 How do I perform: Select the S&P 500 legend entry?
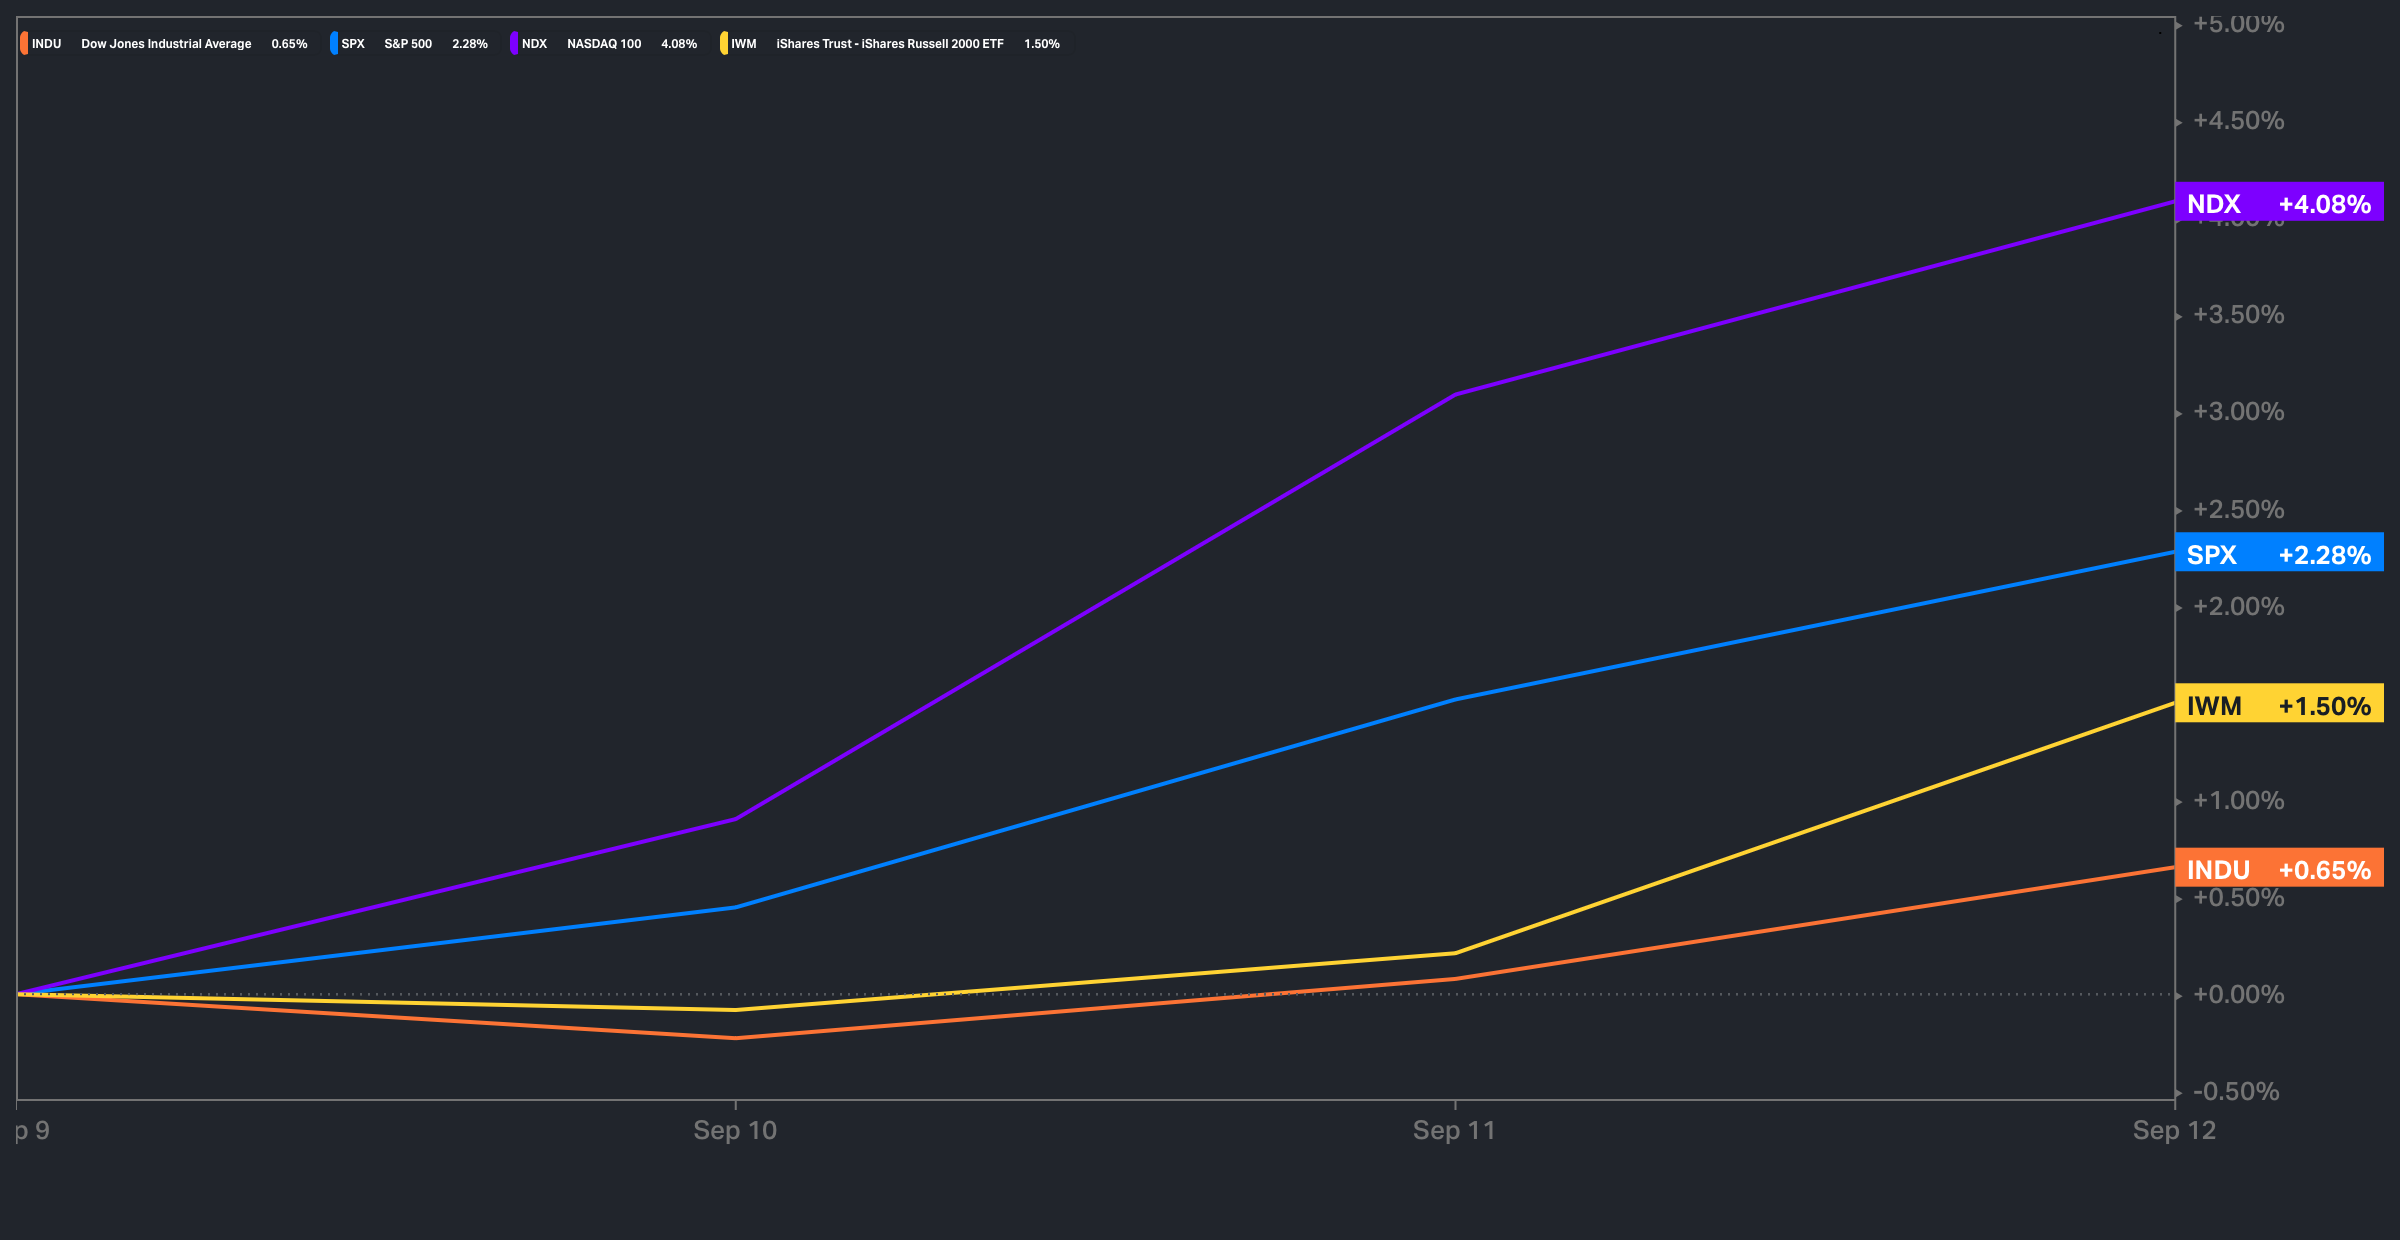(408, 44)
